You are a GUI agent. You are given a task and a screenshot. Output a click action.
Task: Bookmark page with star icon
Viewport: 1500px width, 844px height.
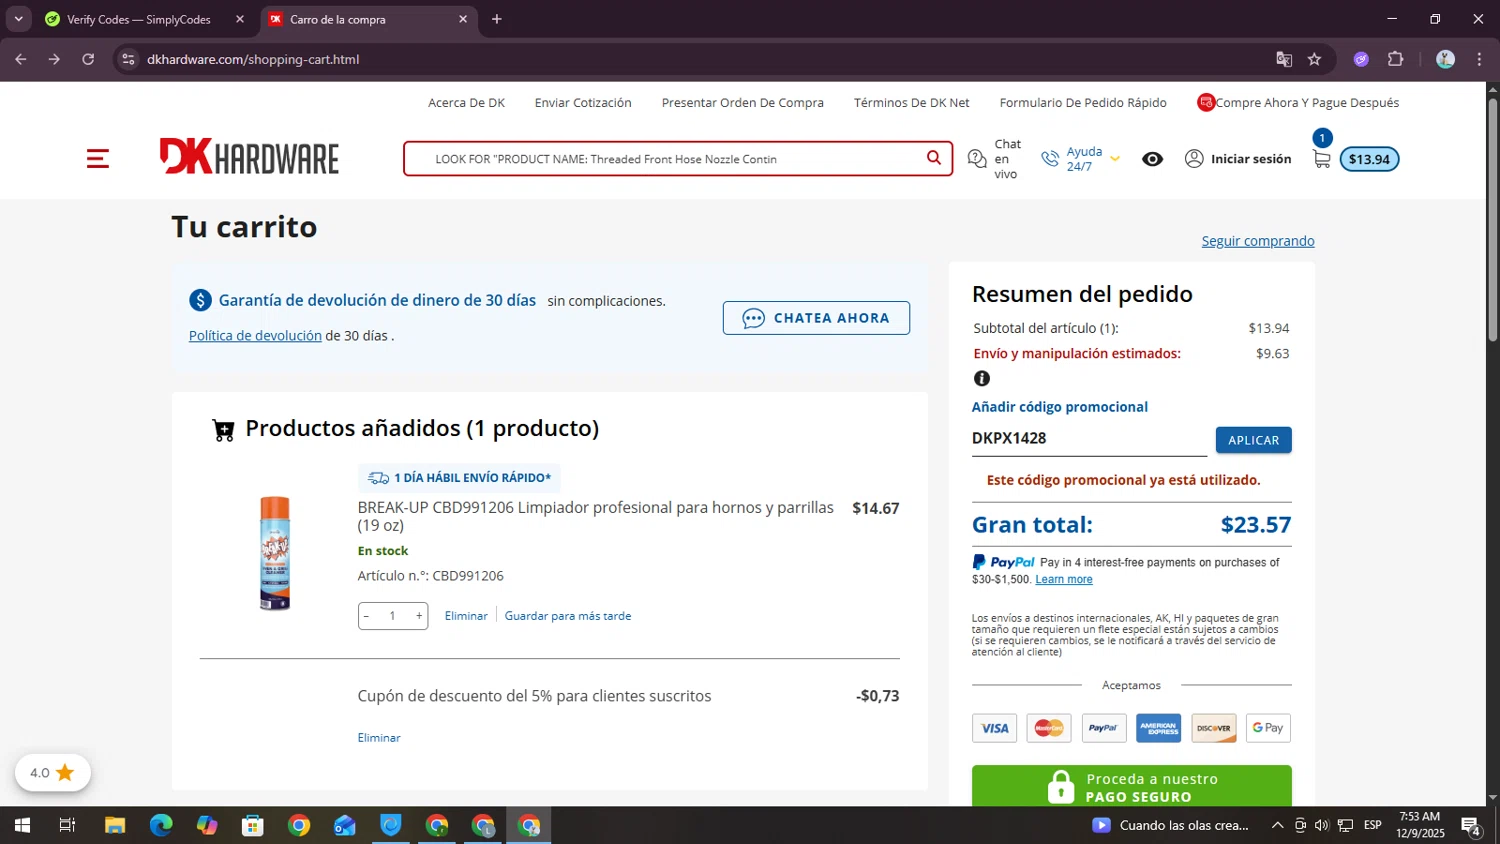[1314, 59]
